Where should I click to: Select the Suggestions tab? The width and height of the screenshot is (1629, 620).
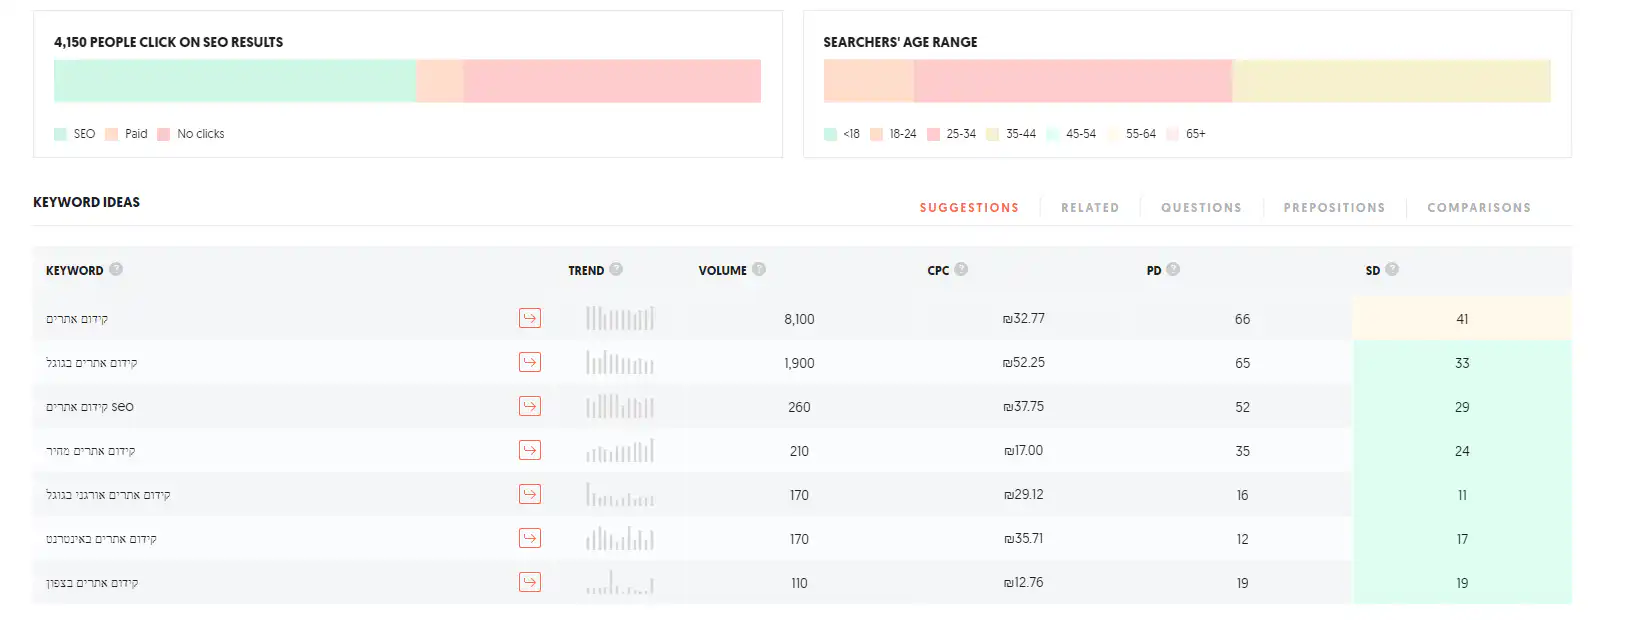coord(969,208)
